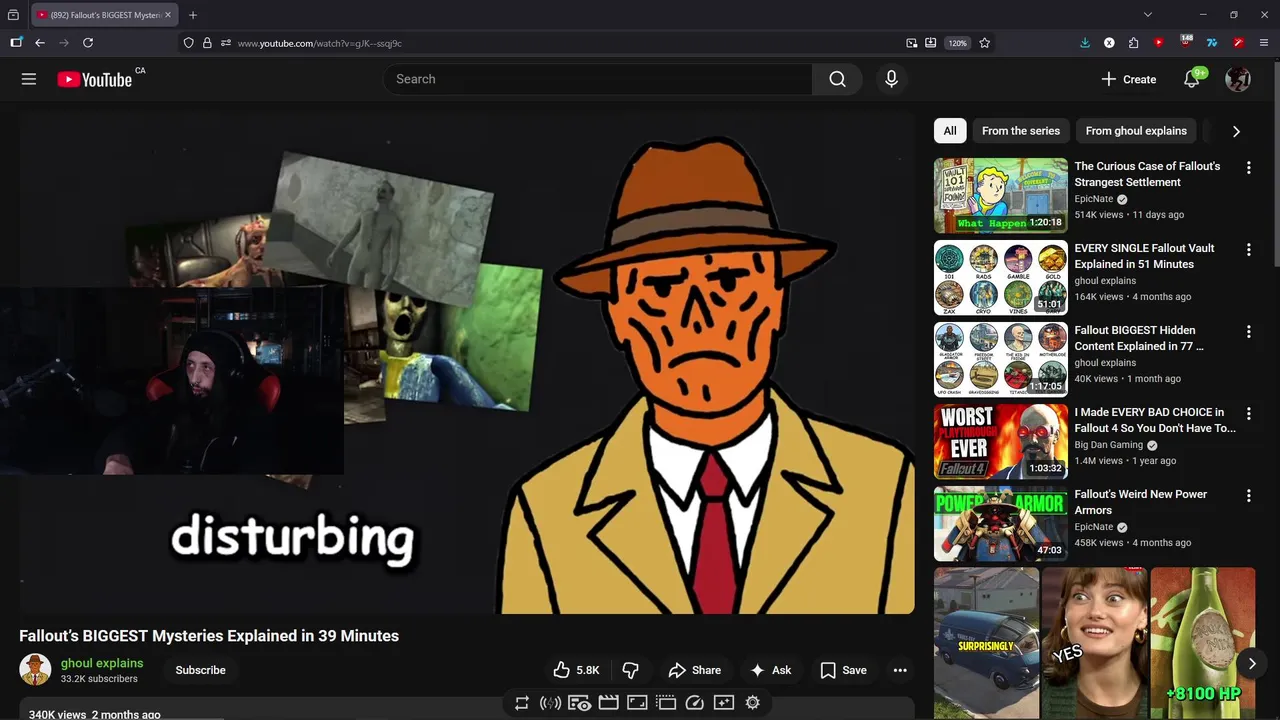Bookmark this page with star icon

click(x=985, y=43)
